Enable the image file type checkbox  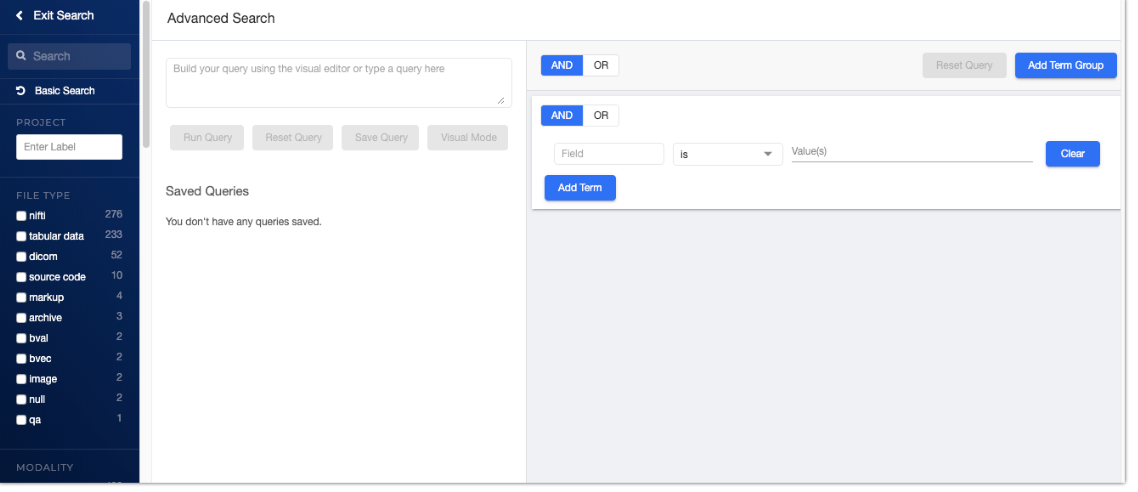click(x=21, y=379)
